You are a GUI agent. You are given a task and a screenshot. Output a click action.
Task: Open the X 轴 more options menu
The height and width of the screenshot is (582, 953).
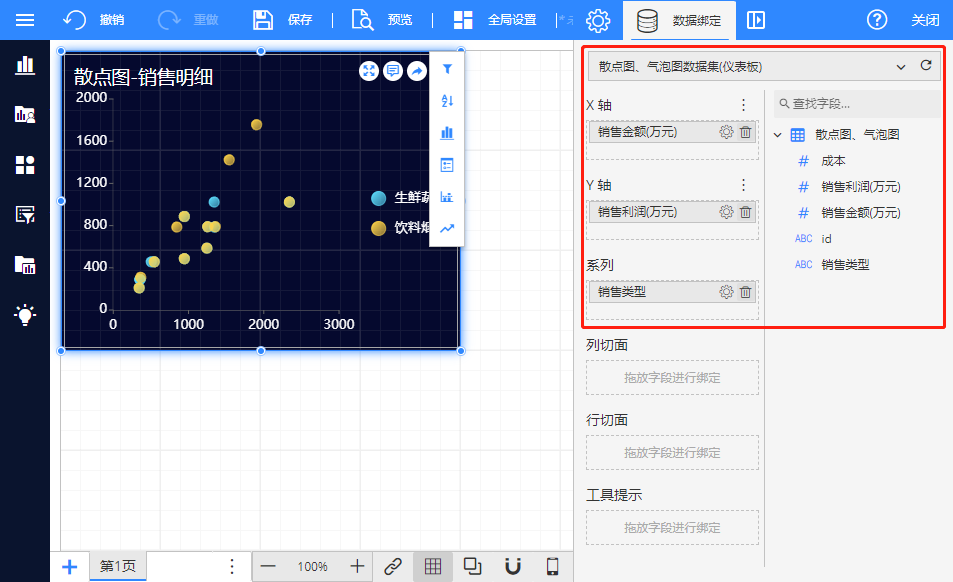743,105
